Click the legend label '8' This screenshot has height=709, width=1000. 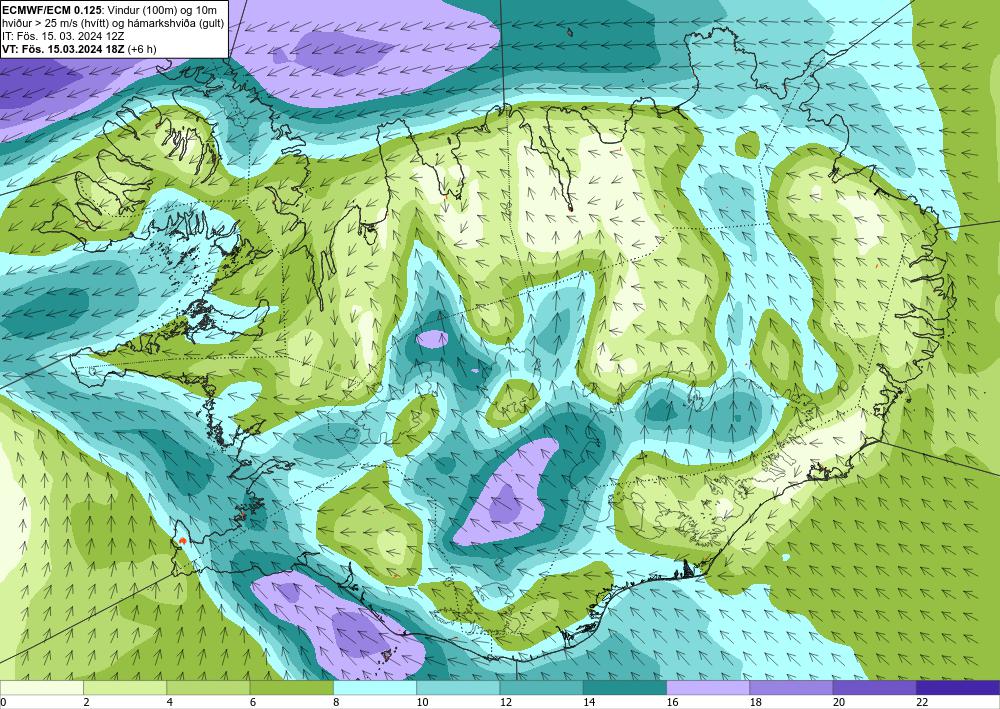336,702
